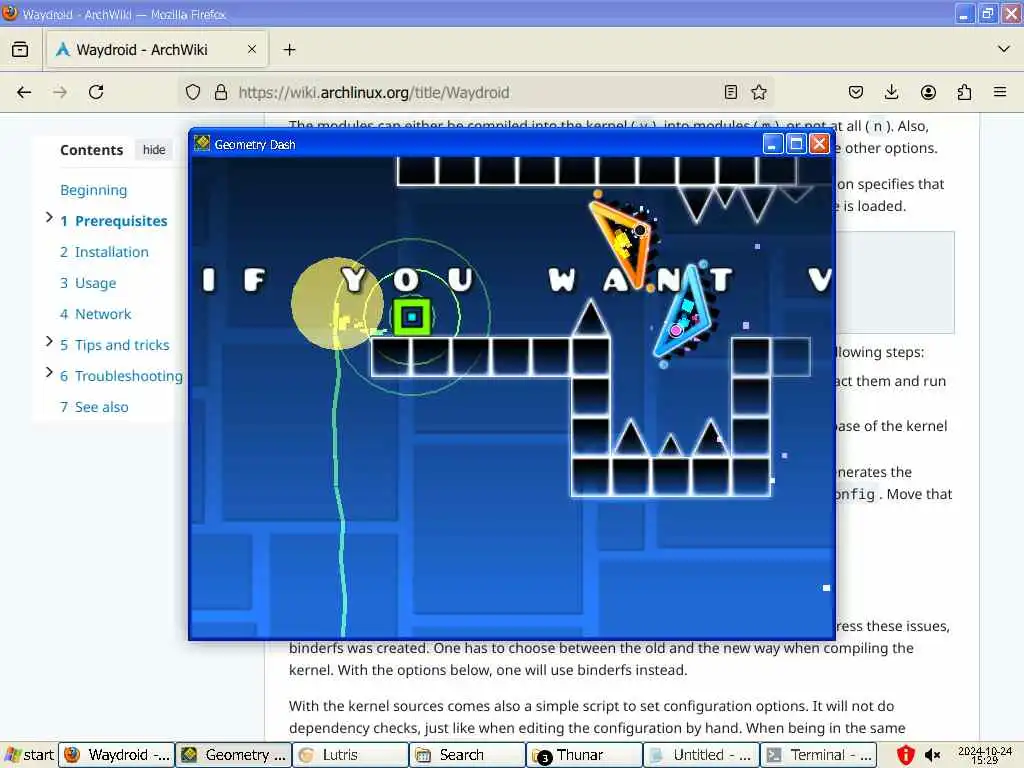This screenshot has width=1024, height=768.
Task: Switch to Geometry Dash taskbar item
Action: pos(234,755)
